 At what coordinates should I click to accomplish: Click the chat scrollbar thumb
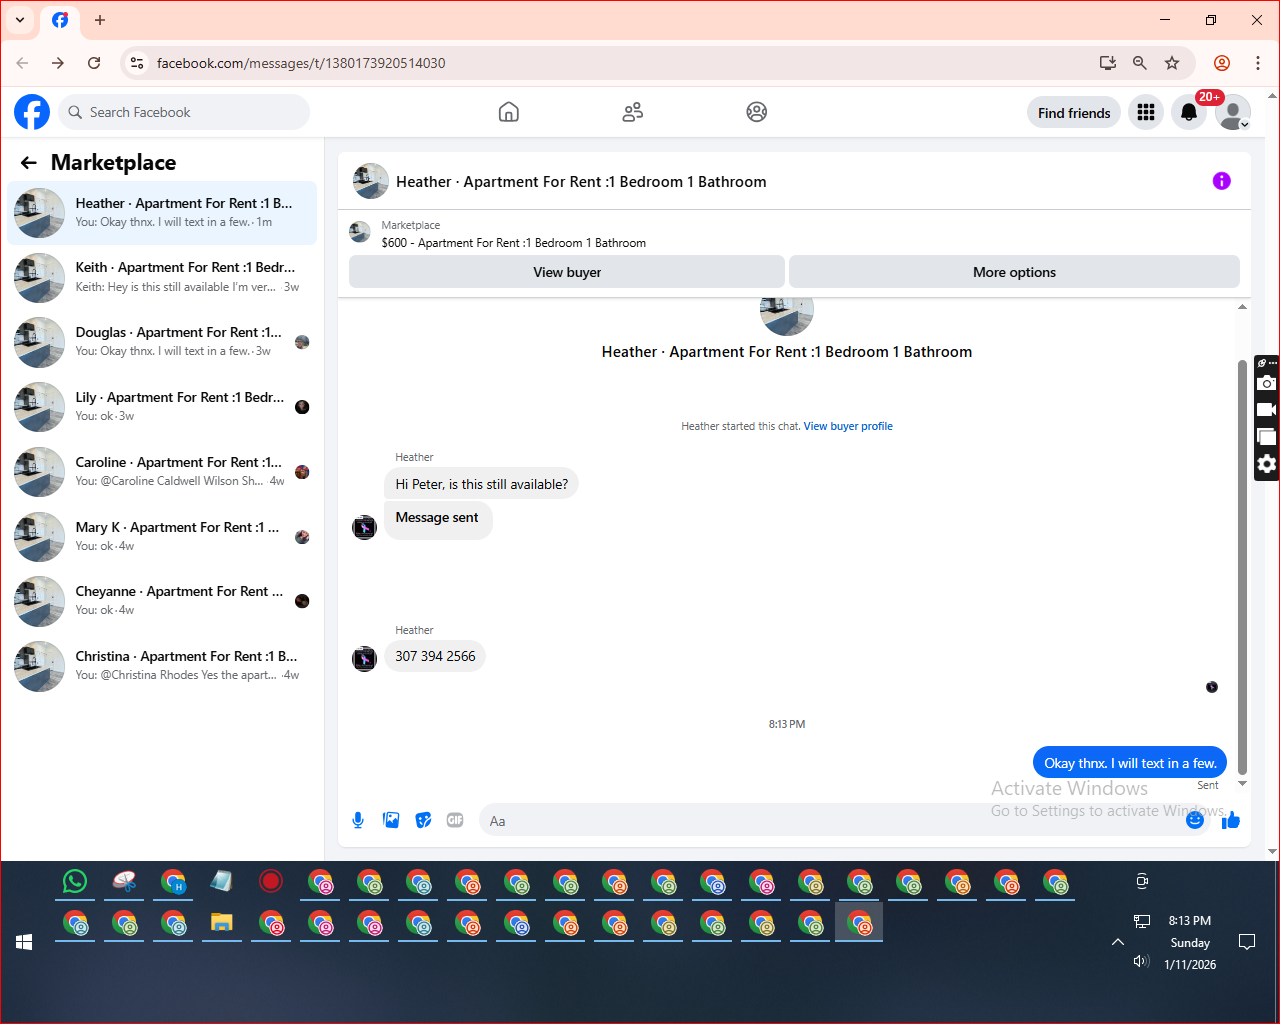pos(1242,566)
